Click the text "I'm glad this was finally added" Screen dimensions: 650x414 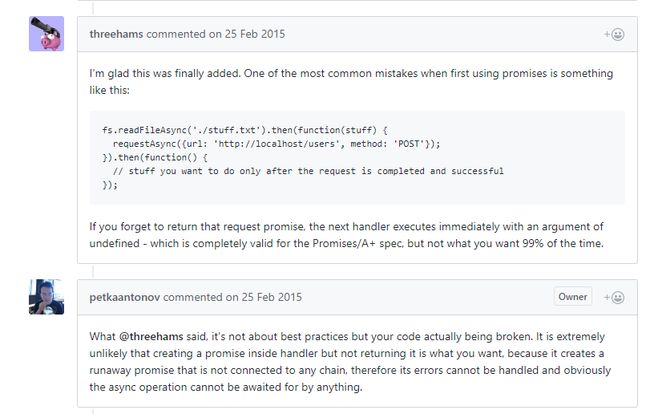(165, 73)
